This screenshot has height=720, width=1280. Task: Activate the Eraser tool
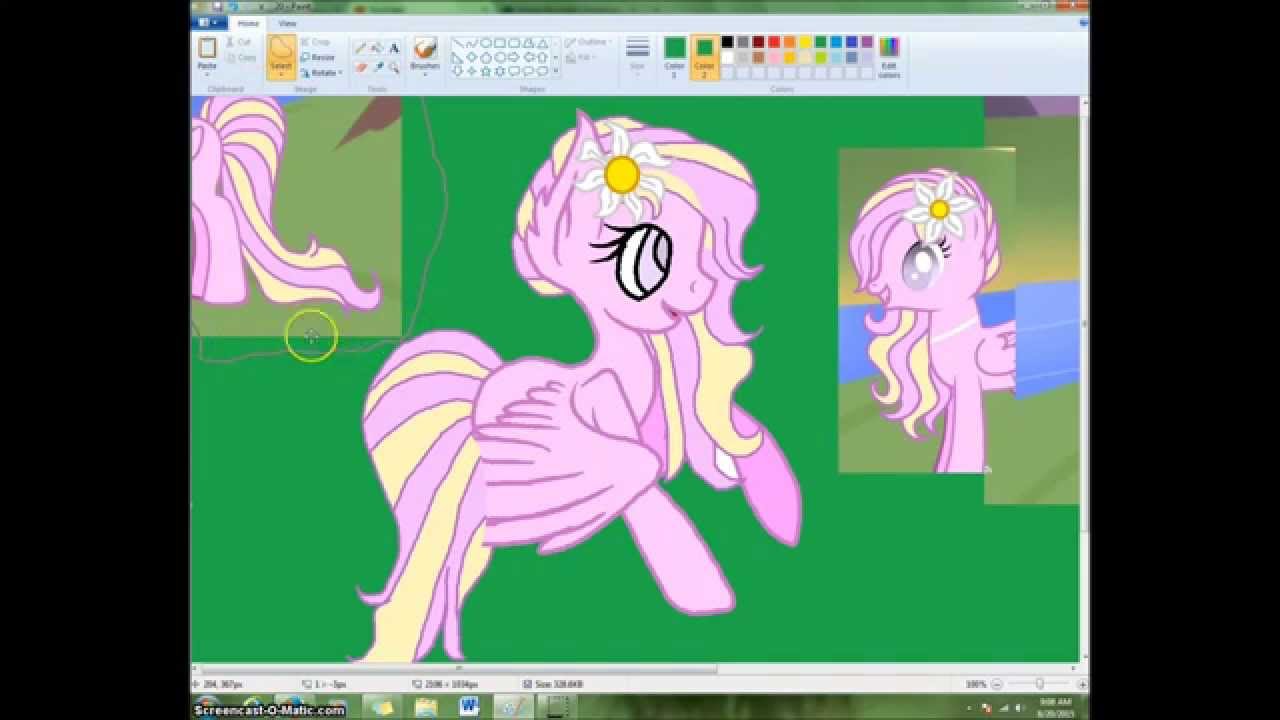coord(360,67)
